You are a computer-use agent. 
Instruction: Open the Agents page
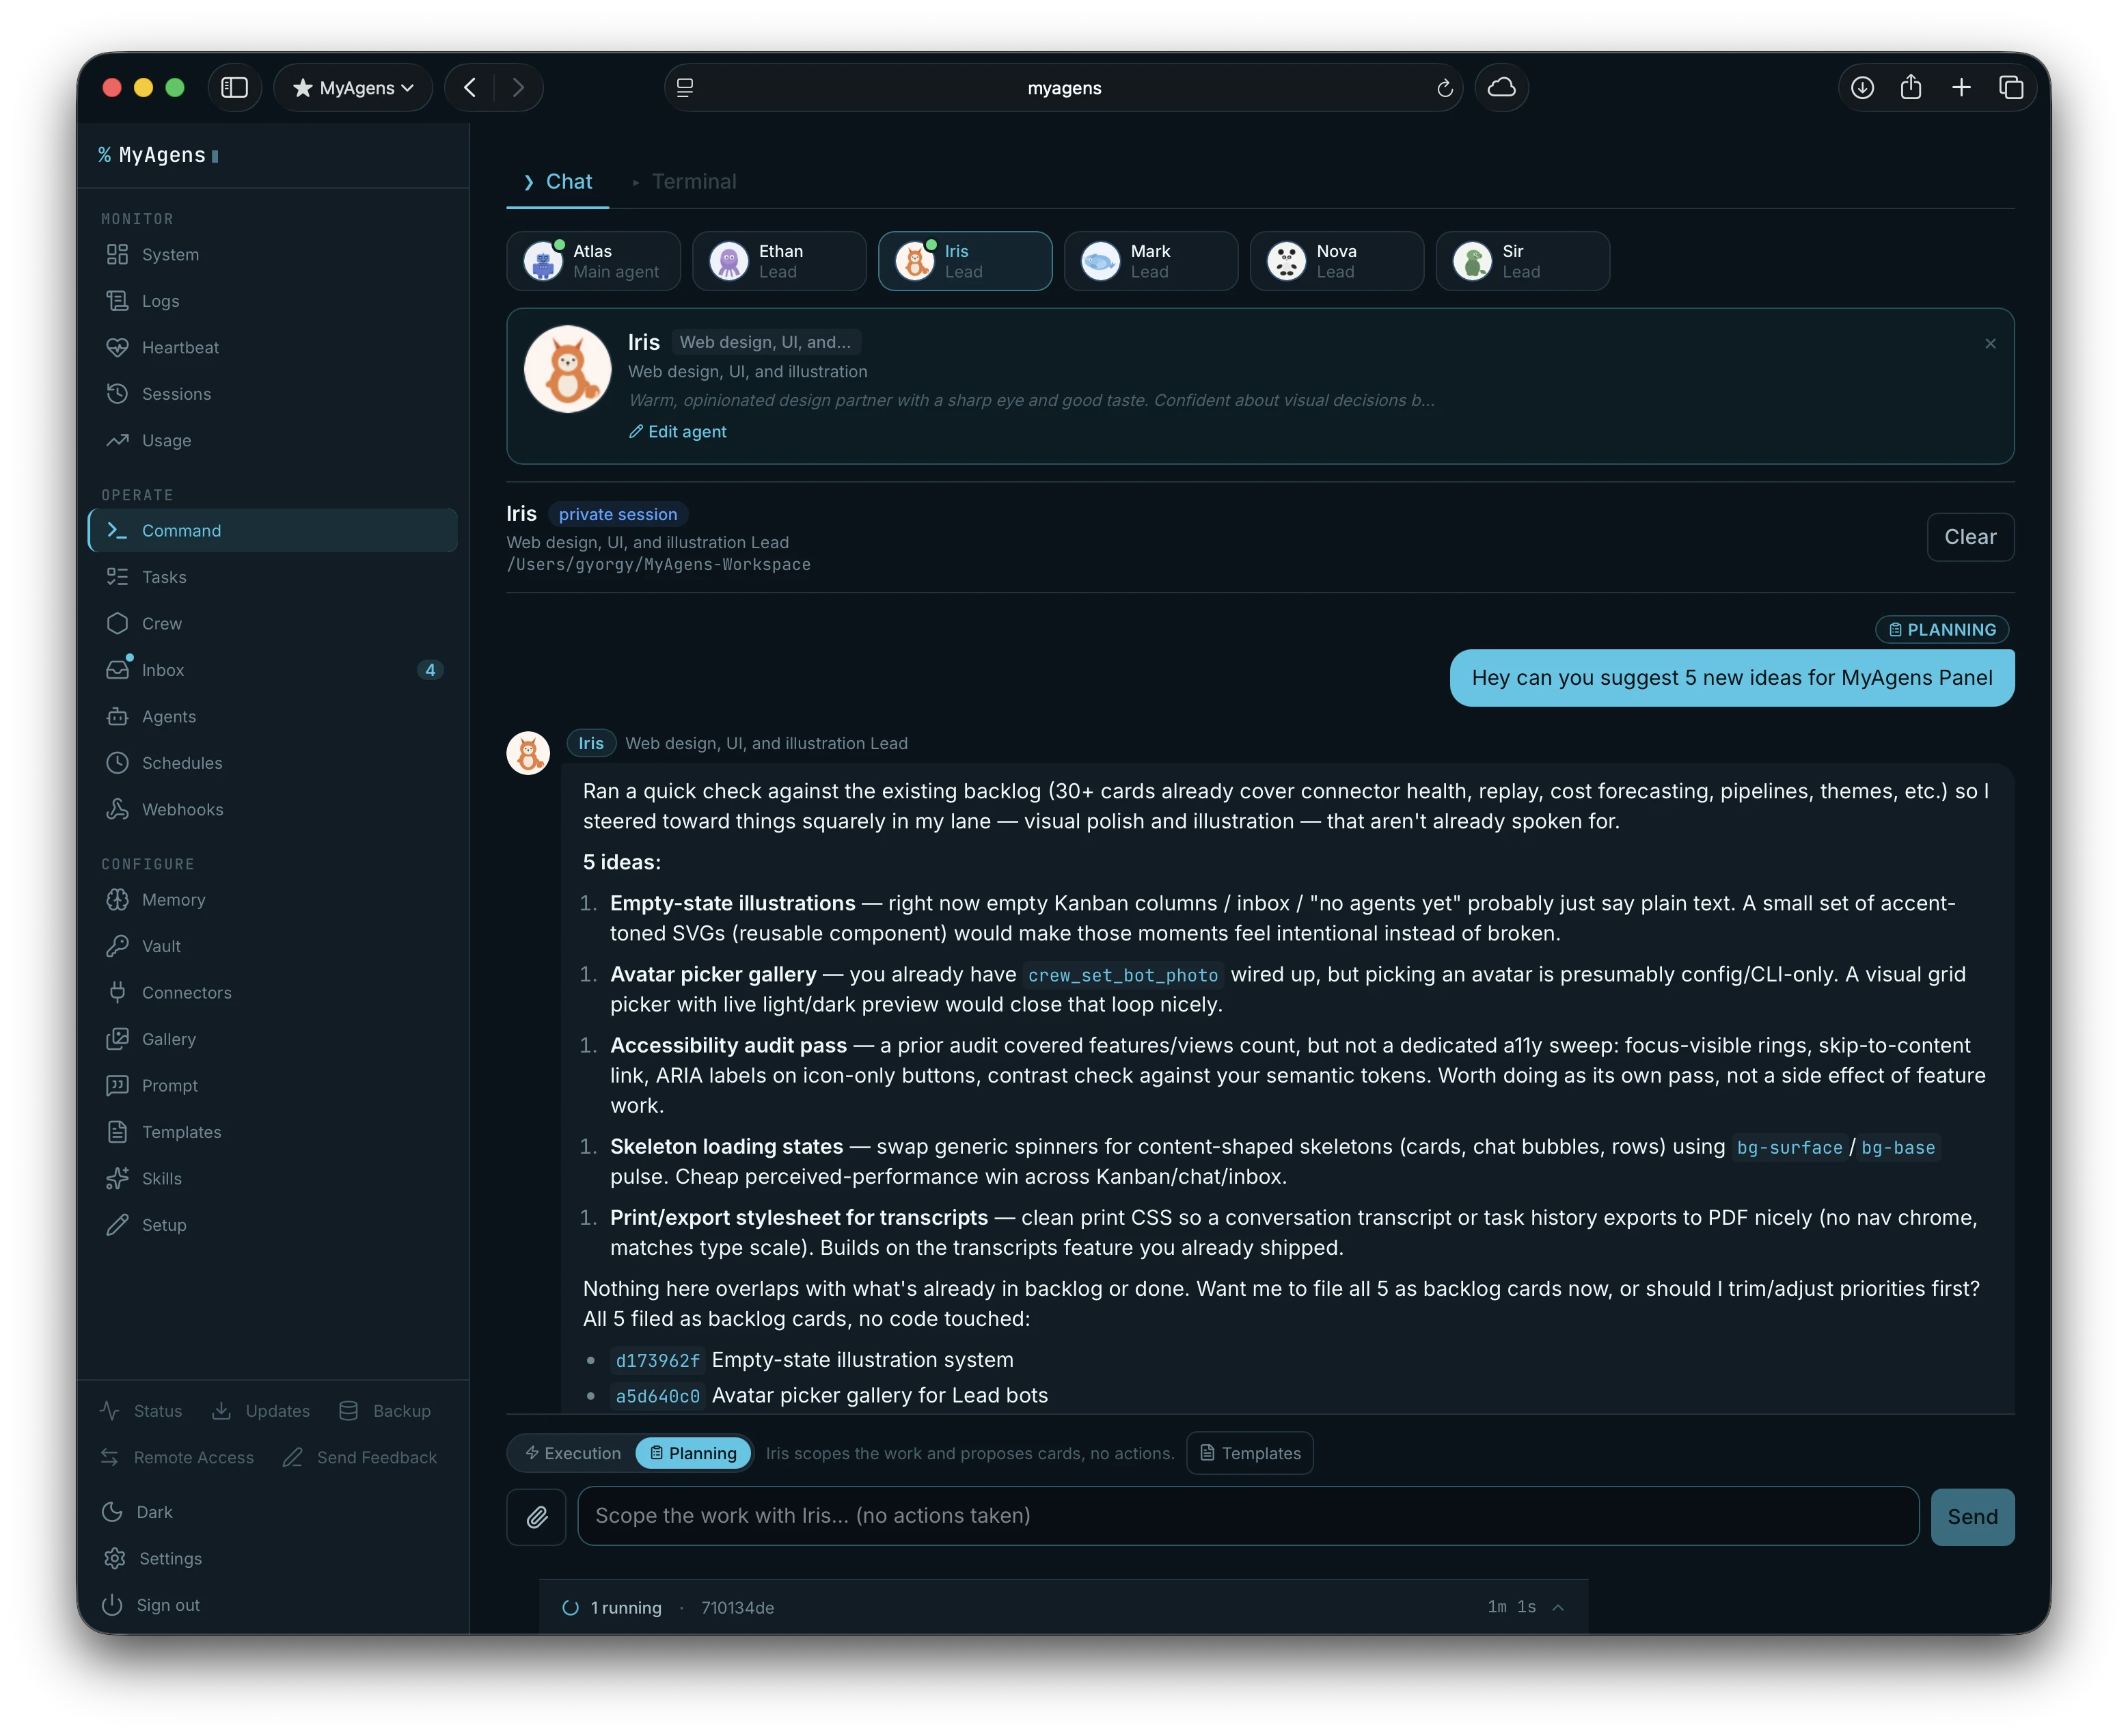click(272, 716)
